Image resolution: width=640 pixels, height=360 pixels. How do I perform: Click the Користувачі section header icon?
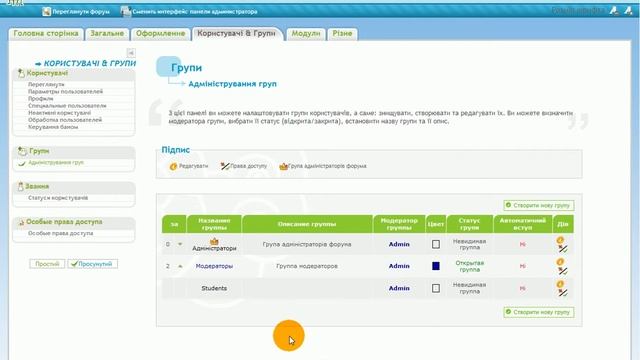point(21,73)
